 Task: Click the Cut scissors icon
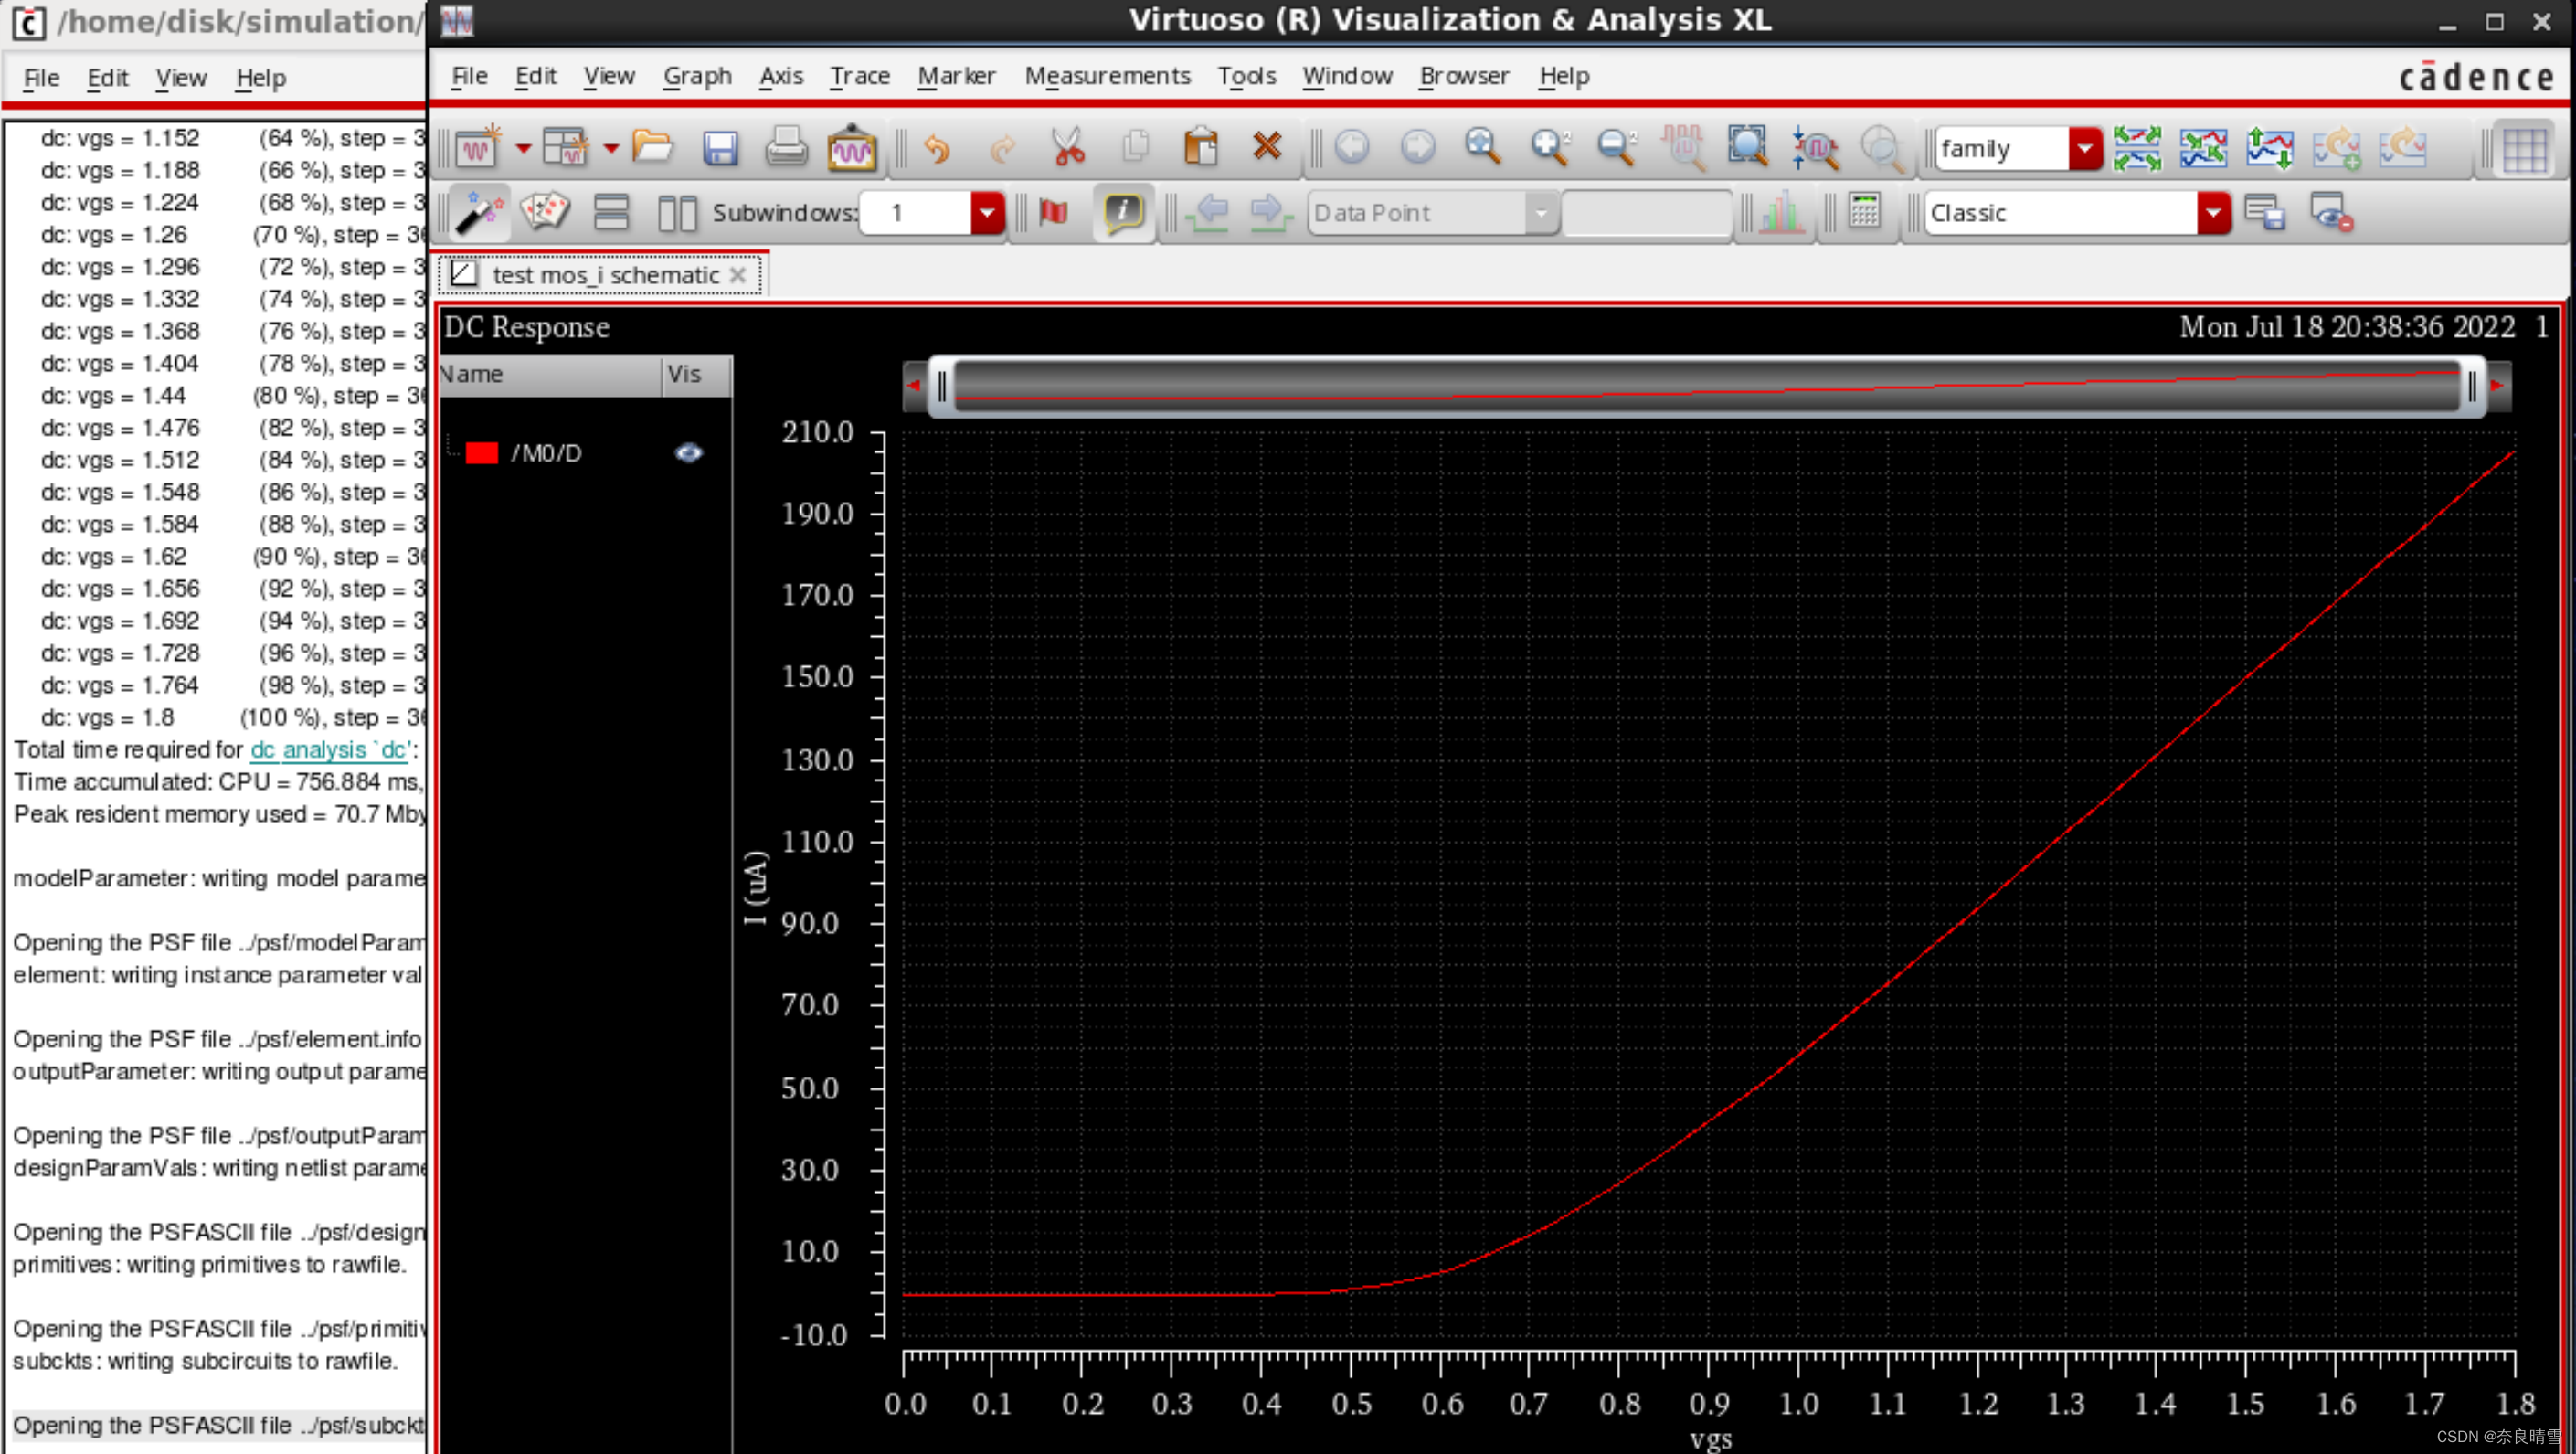1068,148
